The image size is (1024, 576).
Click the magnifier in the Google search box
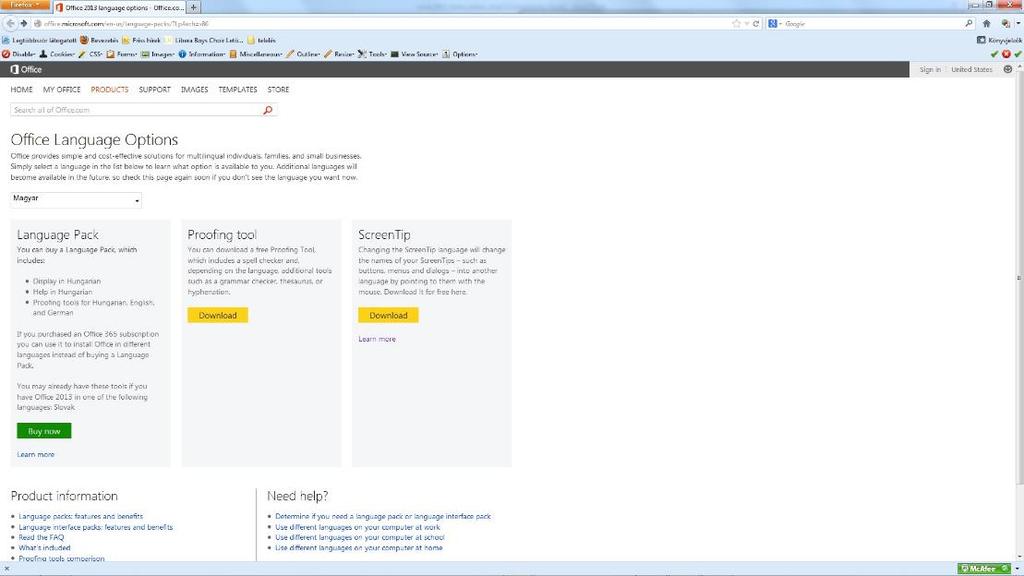point(969,24)
